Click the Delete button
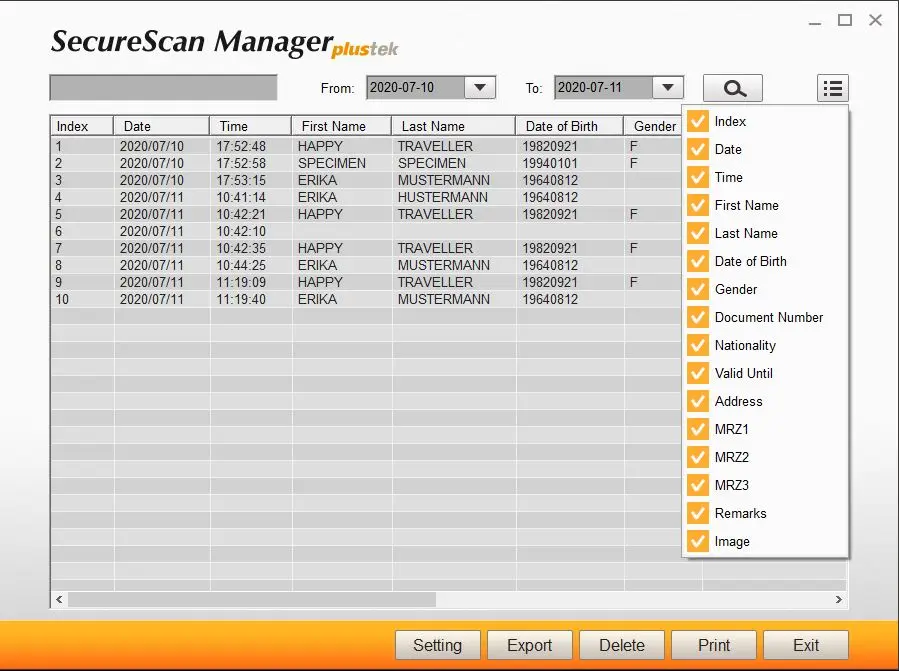Image resolution: width=899 pixels, height=671 pixels. tap(622, 645)
